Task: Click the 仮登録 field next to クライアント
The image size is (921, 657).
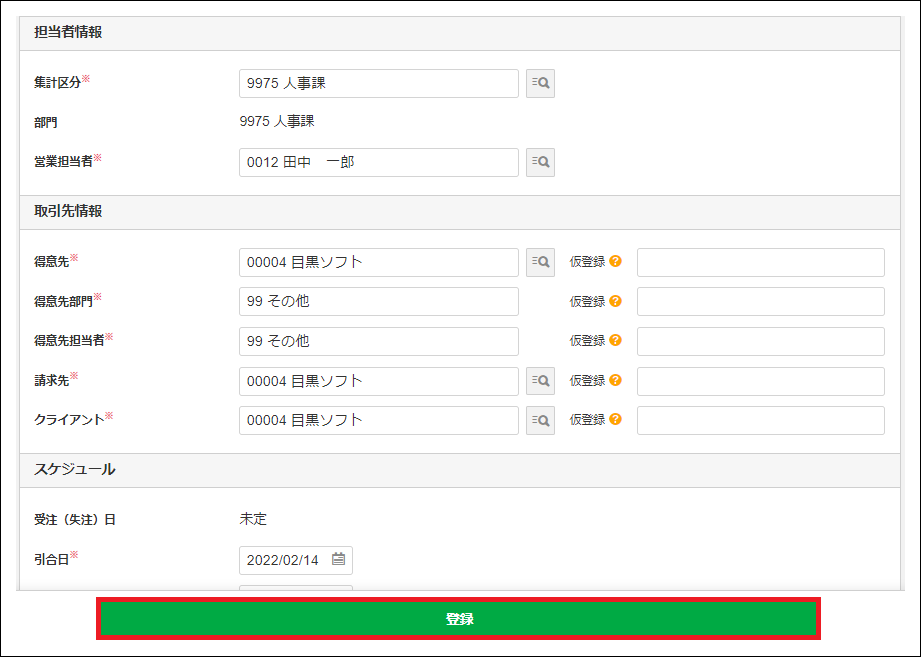Action: point(760,420)
